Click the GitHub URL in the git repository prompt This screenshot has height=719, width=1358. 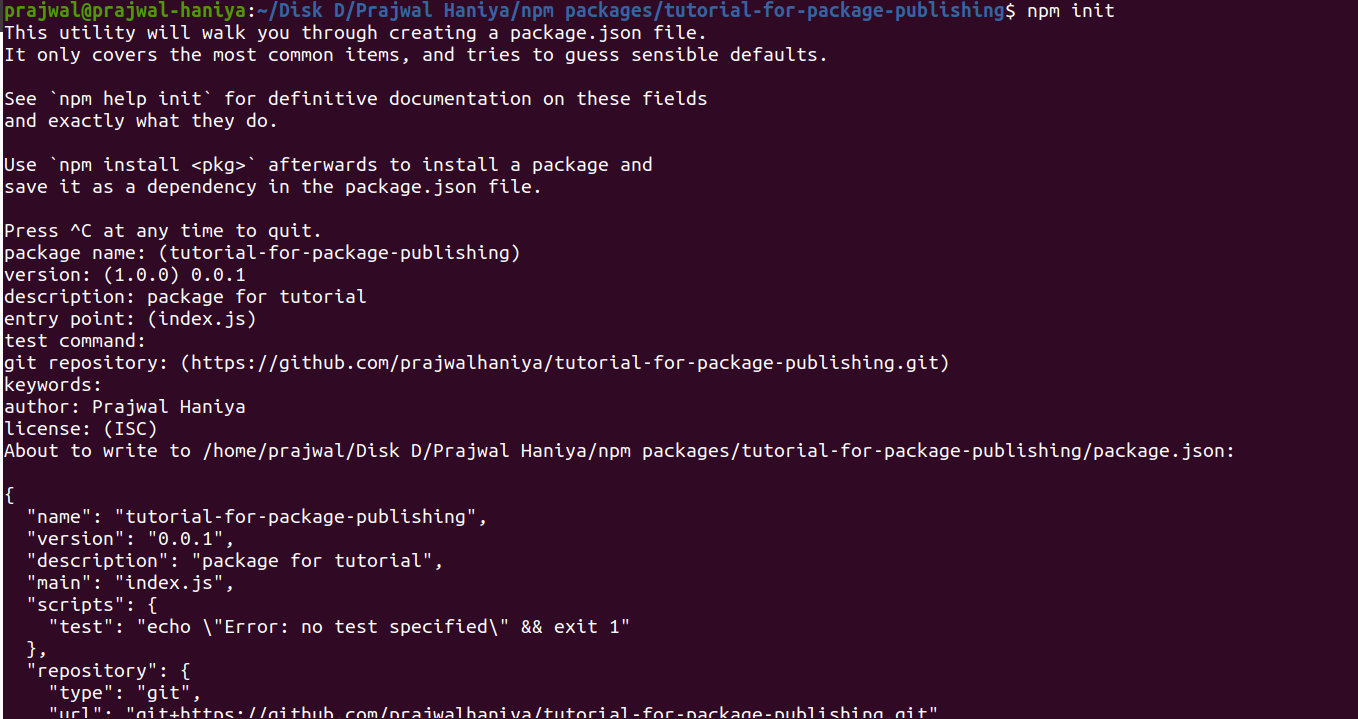565,363
